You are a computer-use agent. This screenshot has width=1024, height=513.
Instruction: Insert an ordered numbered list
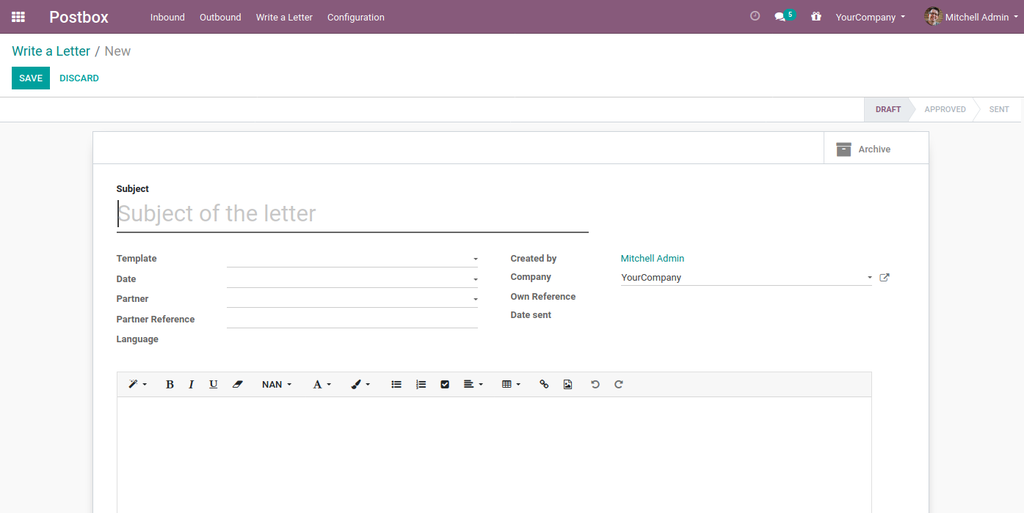pos(421,384)
